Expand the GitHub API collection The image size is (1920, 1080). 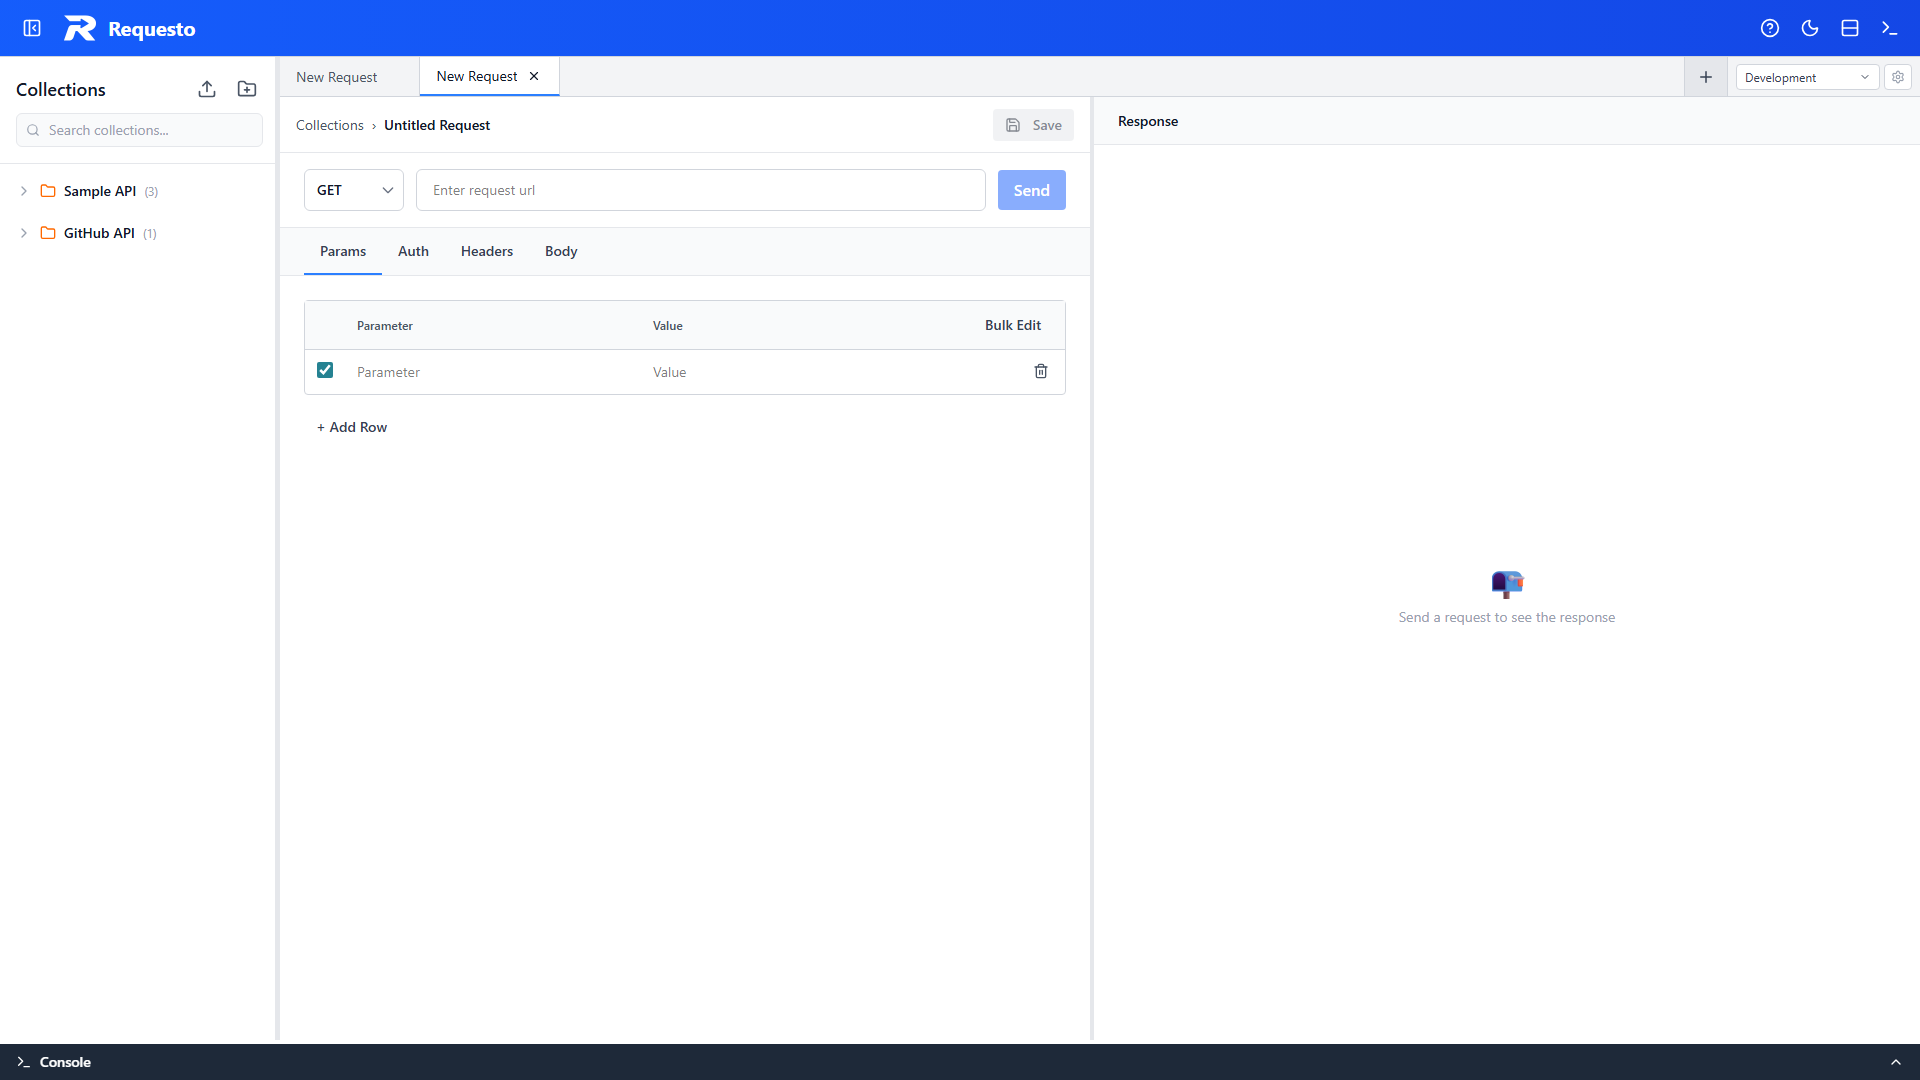click(x=23, y=233)
